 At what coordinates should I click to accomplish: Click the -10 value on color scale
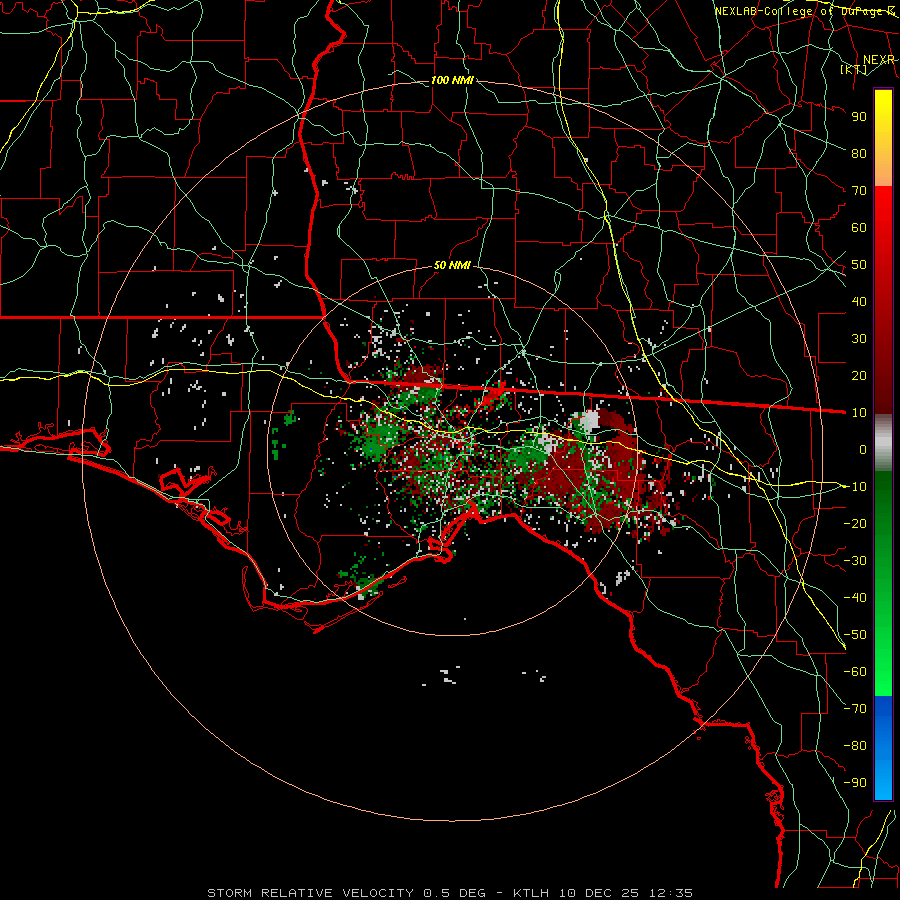click(x=855, y=487)
